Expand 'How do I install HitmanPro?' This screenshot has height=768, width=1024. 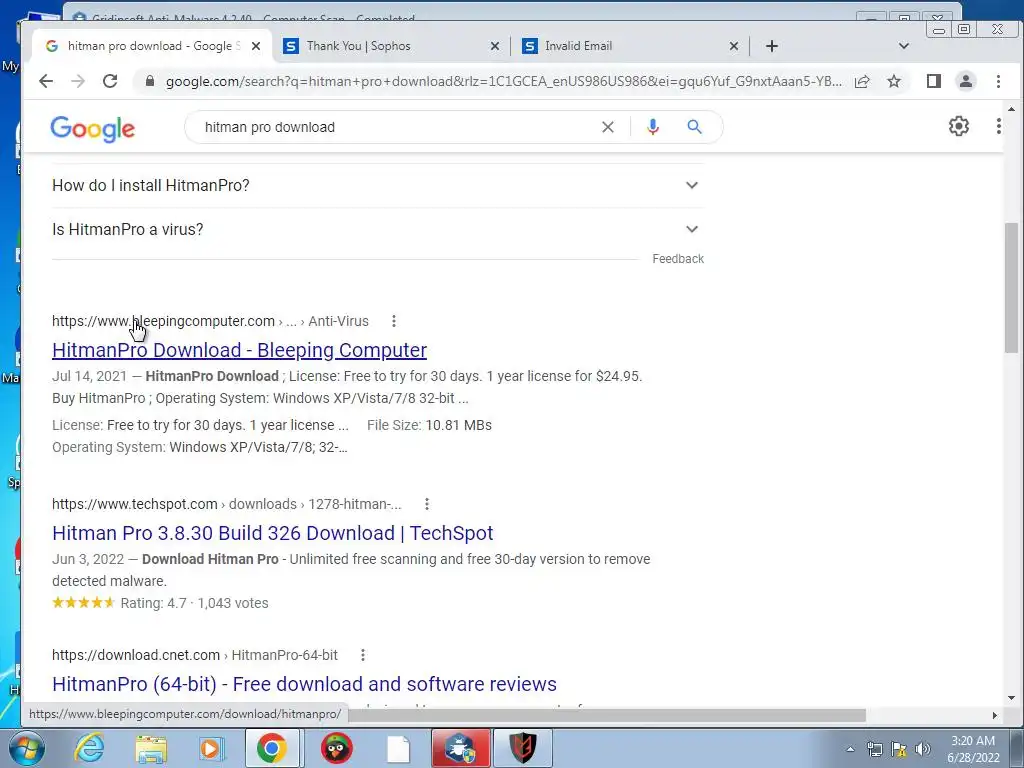coord(377,185)
